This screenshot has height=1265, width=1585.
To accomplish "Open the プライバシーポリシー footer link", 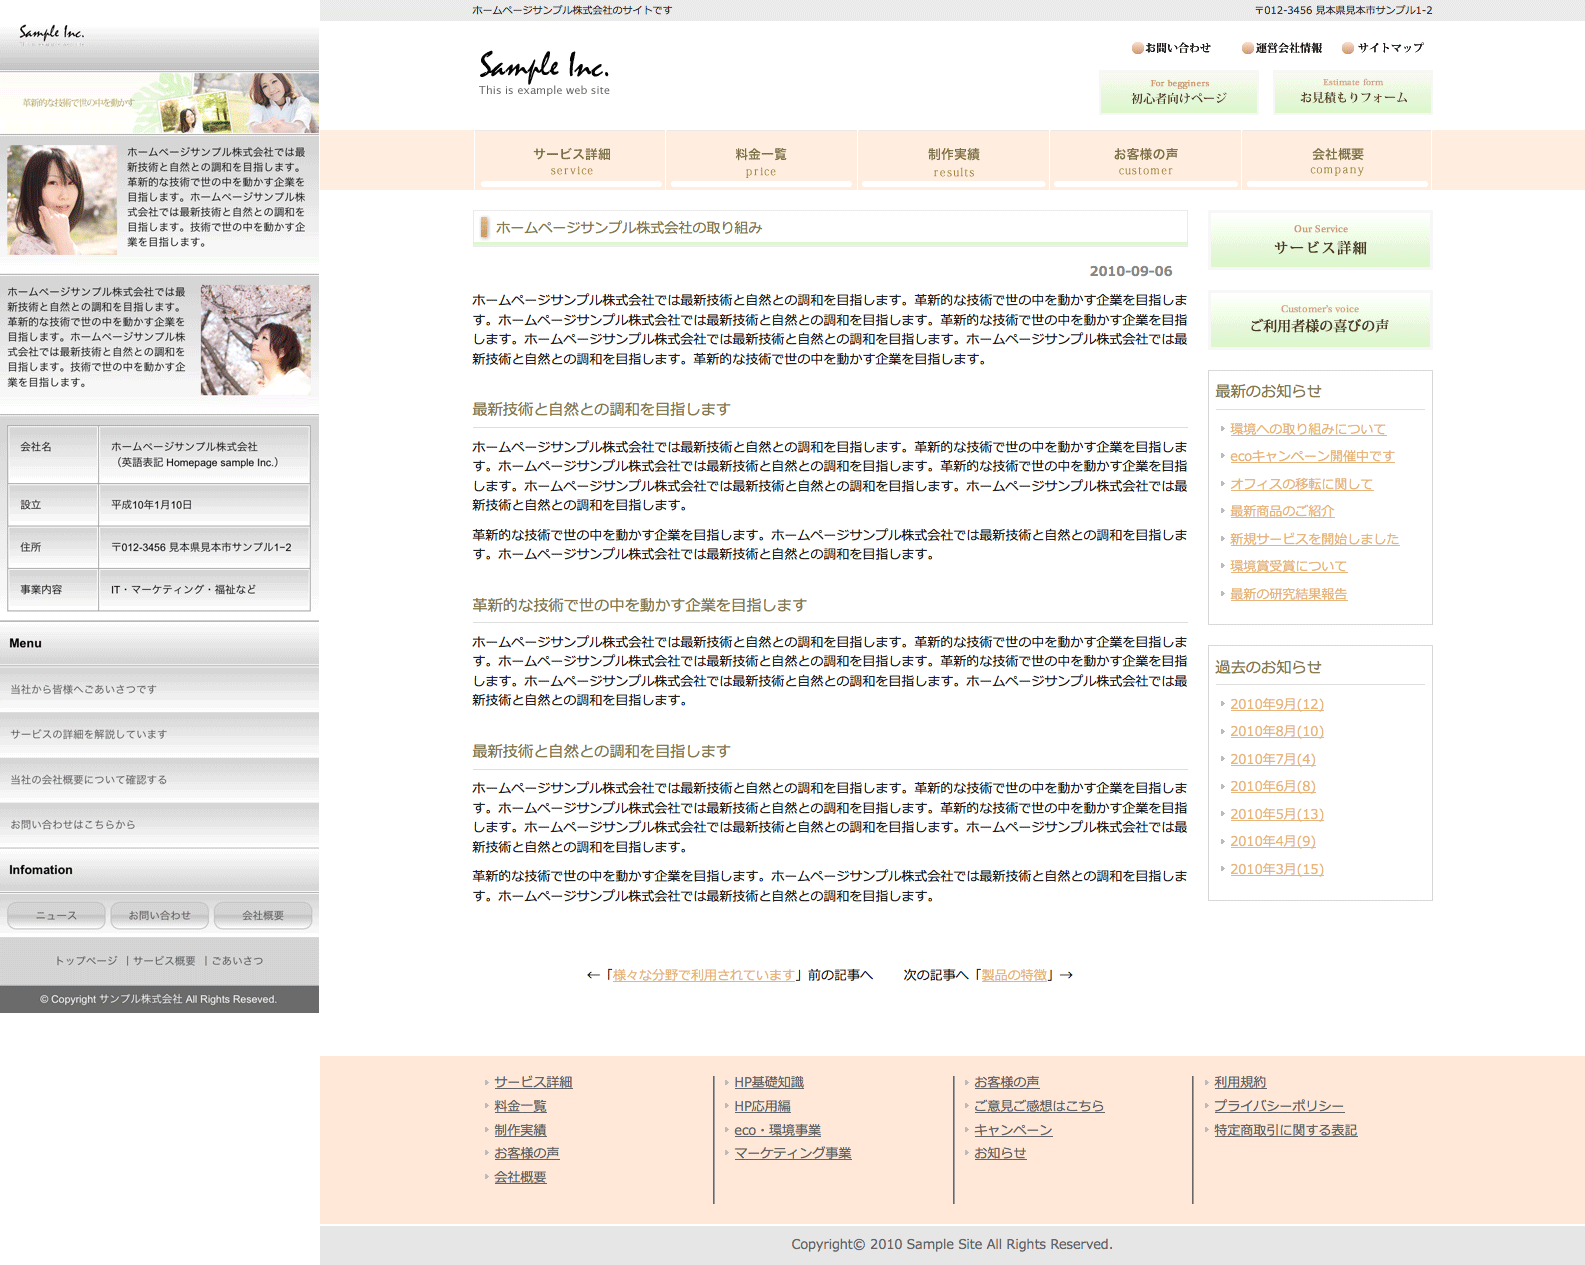I will 1278,1107.
